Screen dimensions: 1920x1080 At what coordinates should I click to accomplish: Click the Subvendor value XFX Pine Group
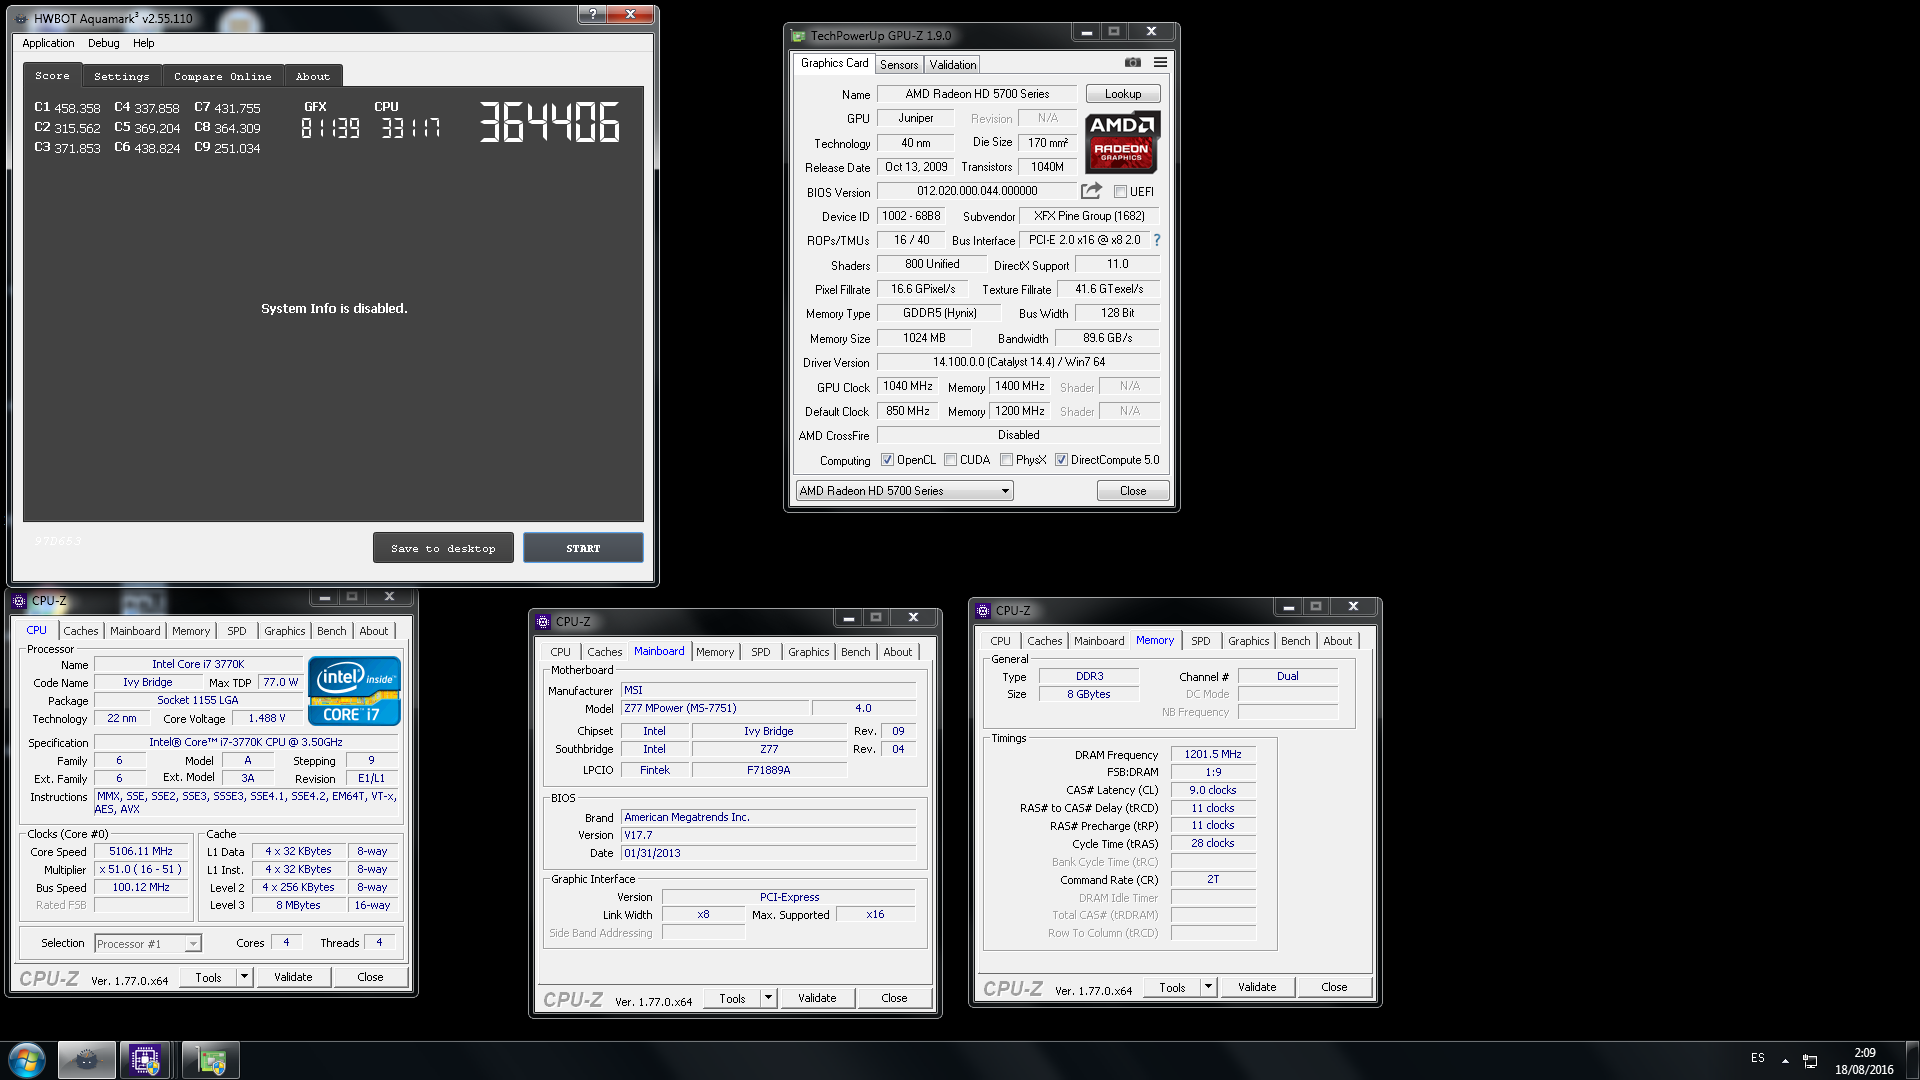pos(1088,216)
